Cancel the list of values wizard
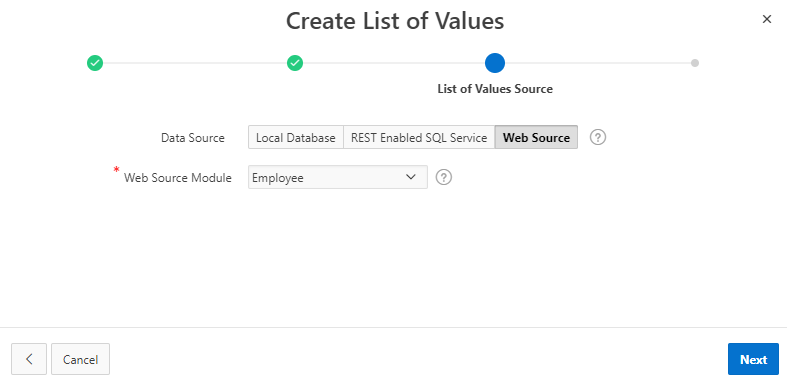This screenshot has height=383, width=787. click(x=80, y=359)
